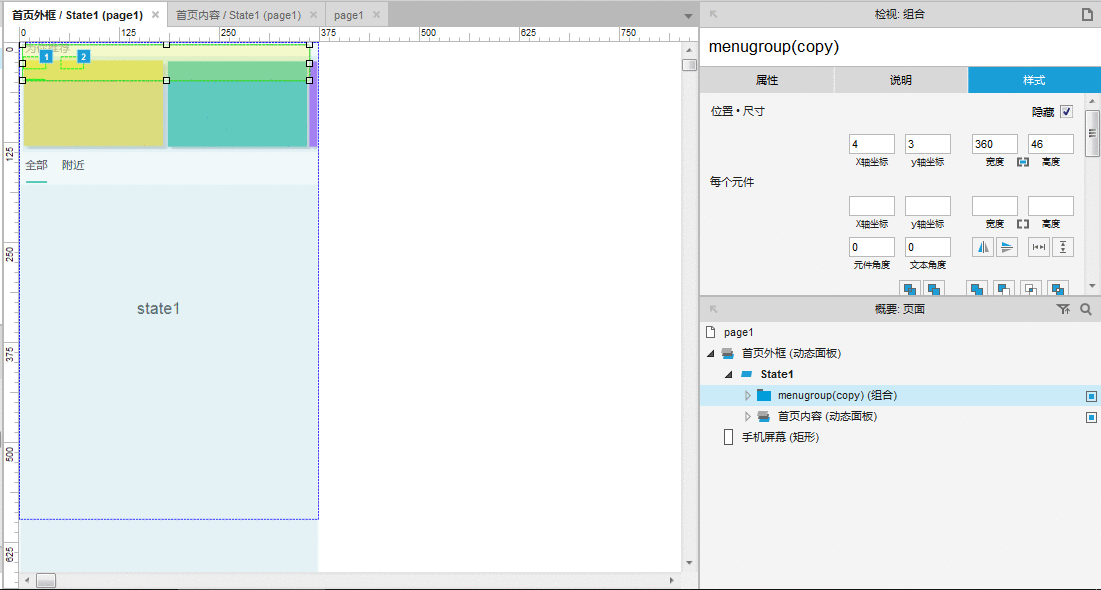Toggle aspect ratio lock under 每个元件
This screenshot has height=590, width=1101.
(1023, 224)
